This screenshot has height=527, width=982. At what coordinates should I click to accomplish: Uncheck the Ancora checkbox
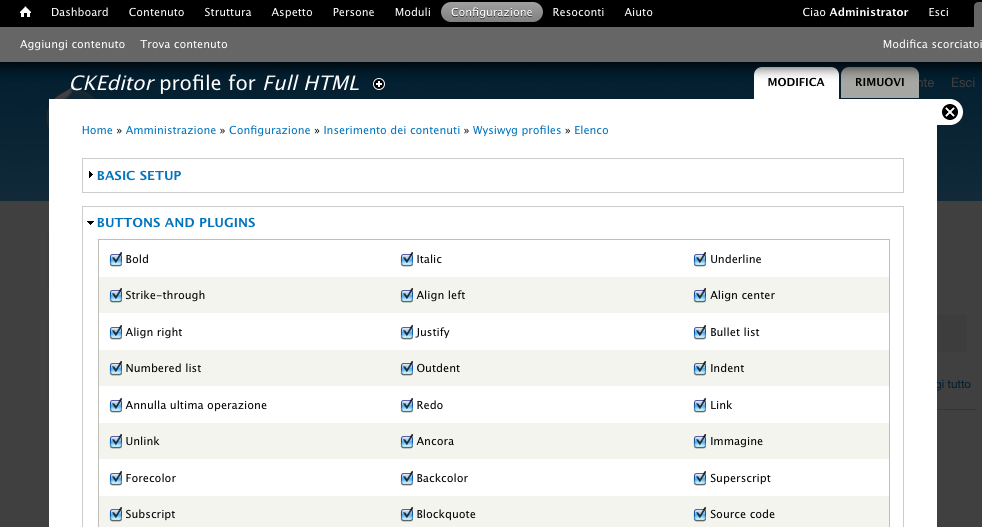tap(407, 441)
